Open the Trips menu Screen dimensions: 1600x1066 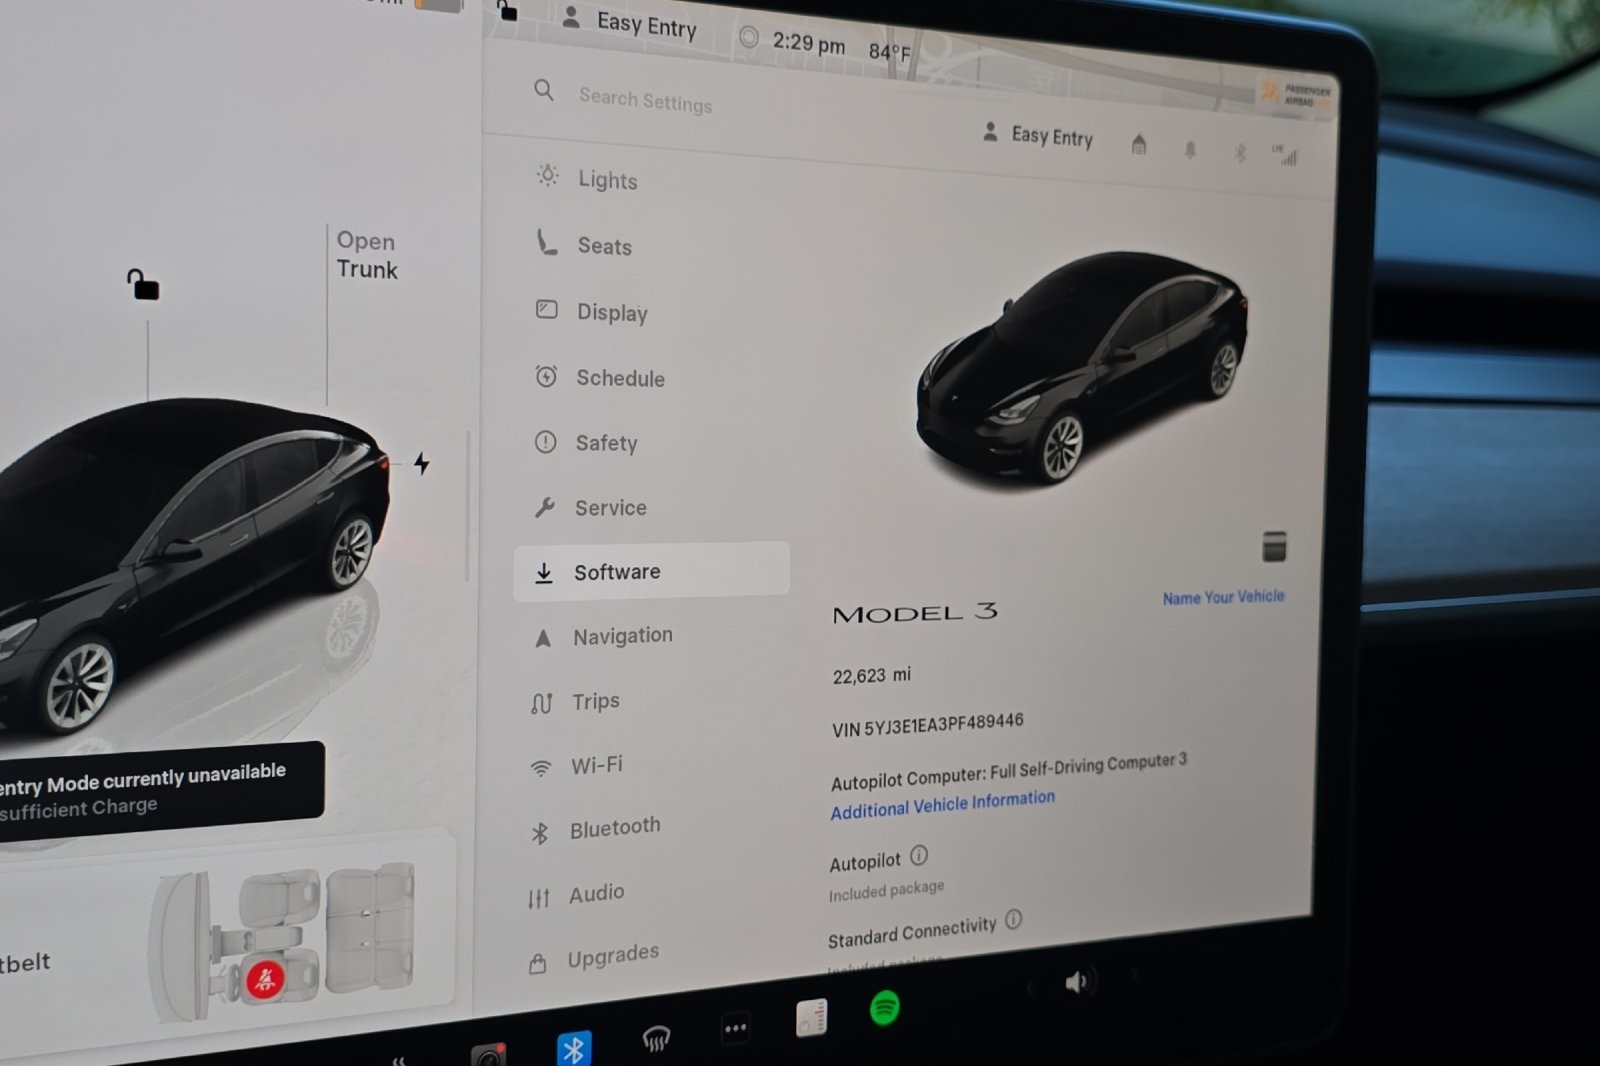pos(576,701)
